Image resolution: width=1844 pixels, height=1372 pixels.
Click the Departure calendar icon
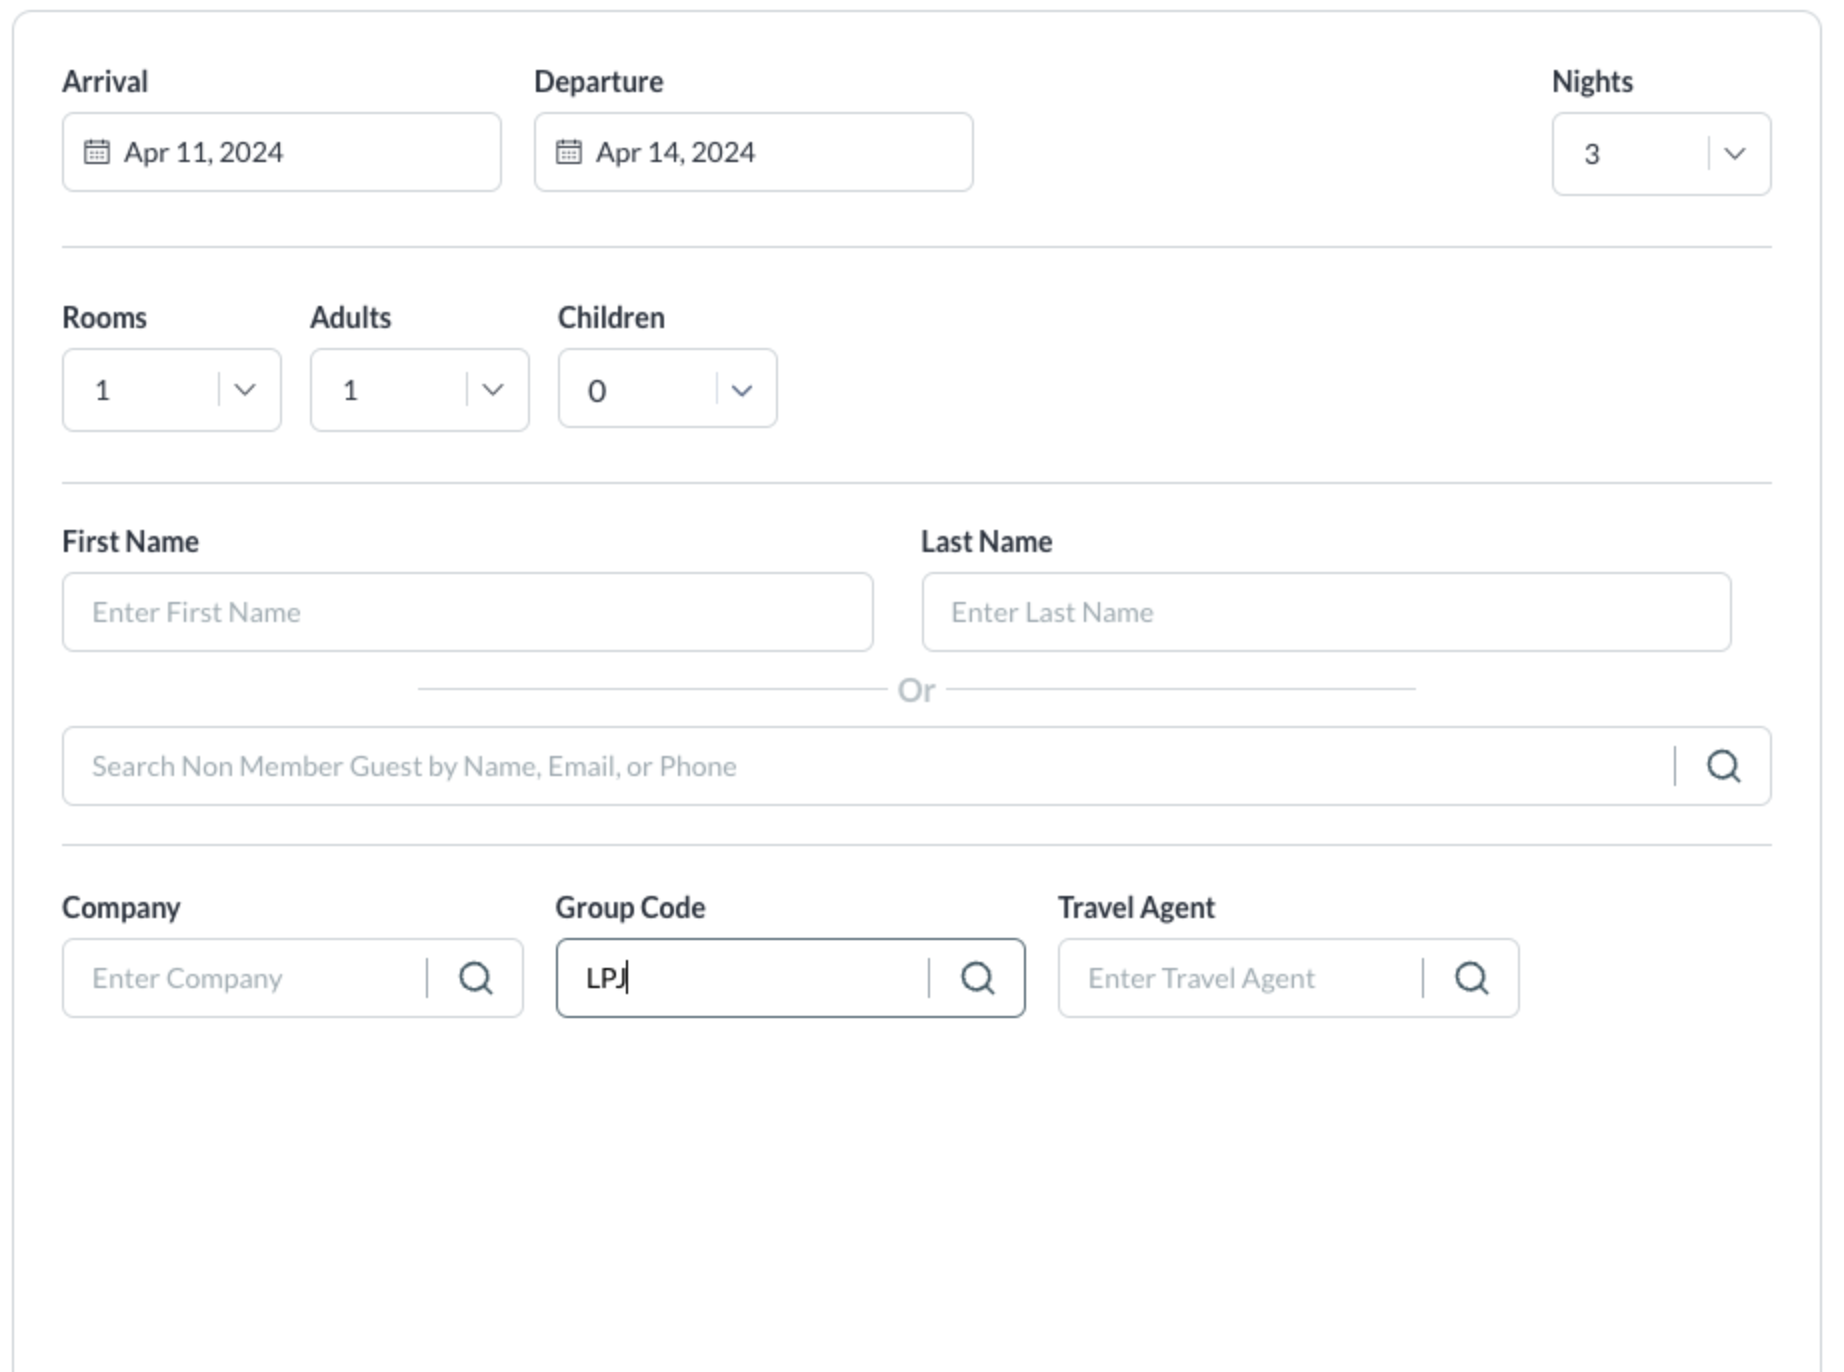click(568, 152)
